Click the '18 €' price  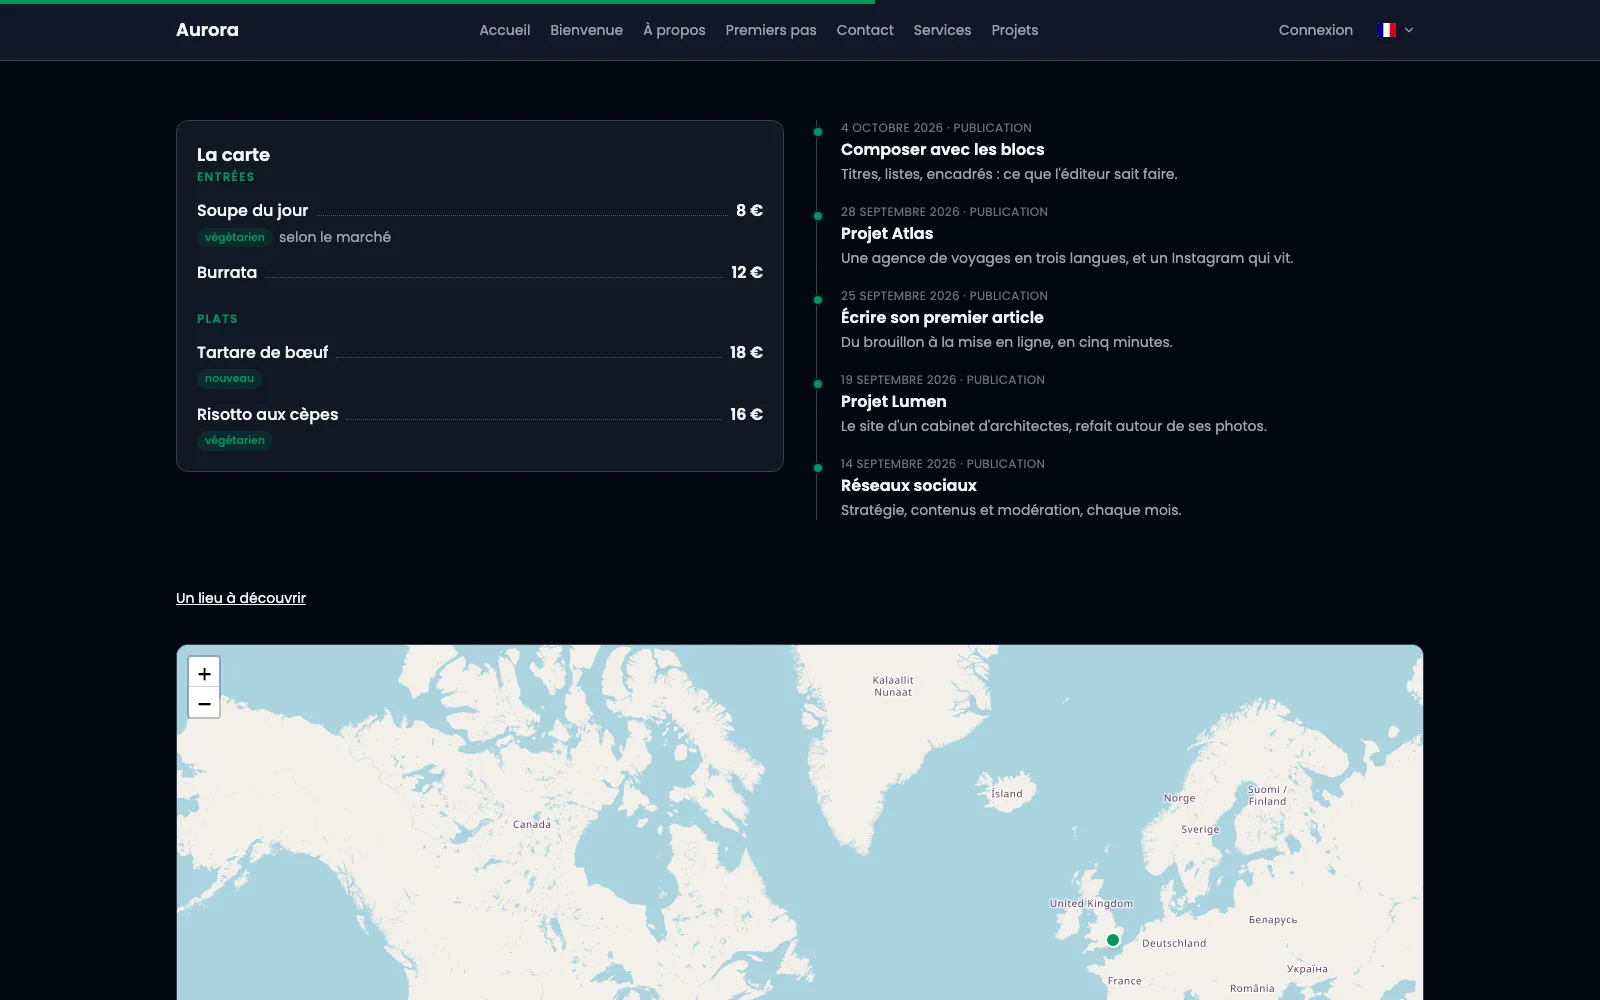[x=746, y=352]
